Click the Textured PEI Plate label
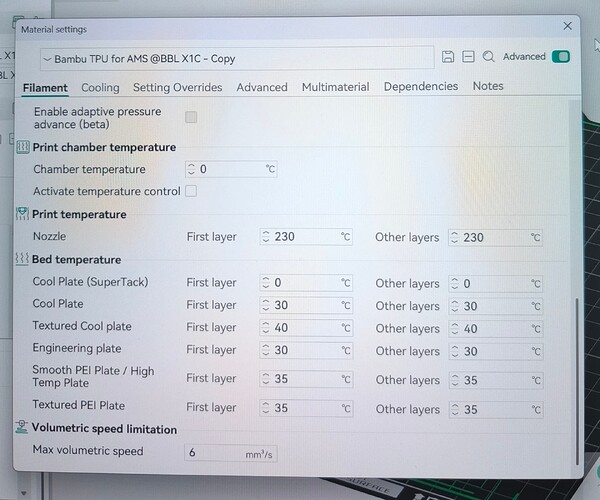Image resolution: width=600 pixels, height=500 pixels. [x=79, y=405]
